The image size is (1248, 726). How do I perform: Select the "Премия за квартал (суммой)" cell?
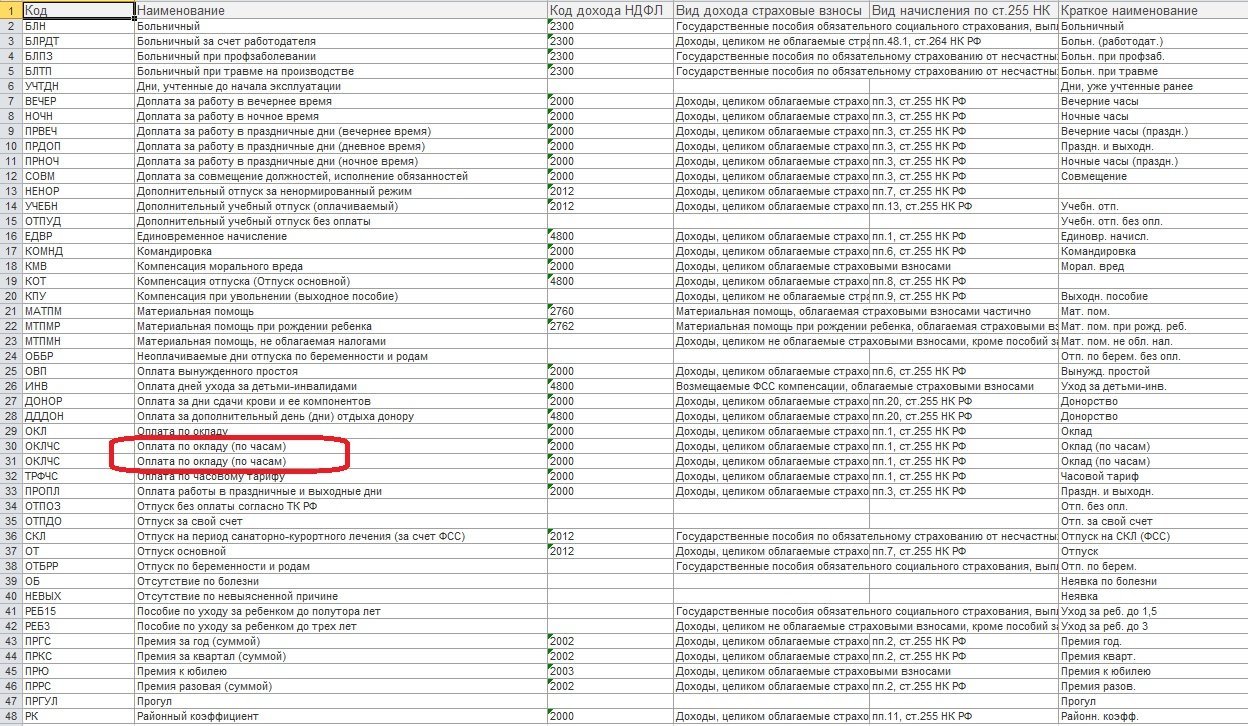[340, 656]
